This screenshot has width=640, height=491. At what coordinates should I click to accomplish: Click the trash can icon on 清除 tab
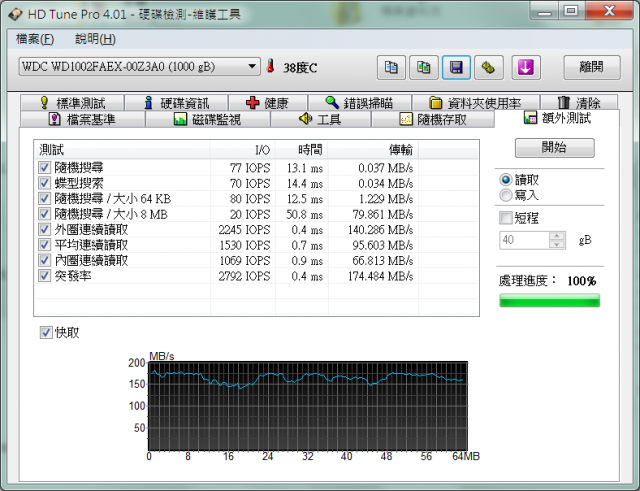pos(564,102)
